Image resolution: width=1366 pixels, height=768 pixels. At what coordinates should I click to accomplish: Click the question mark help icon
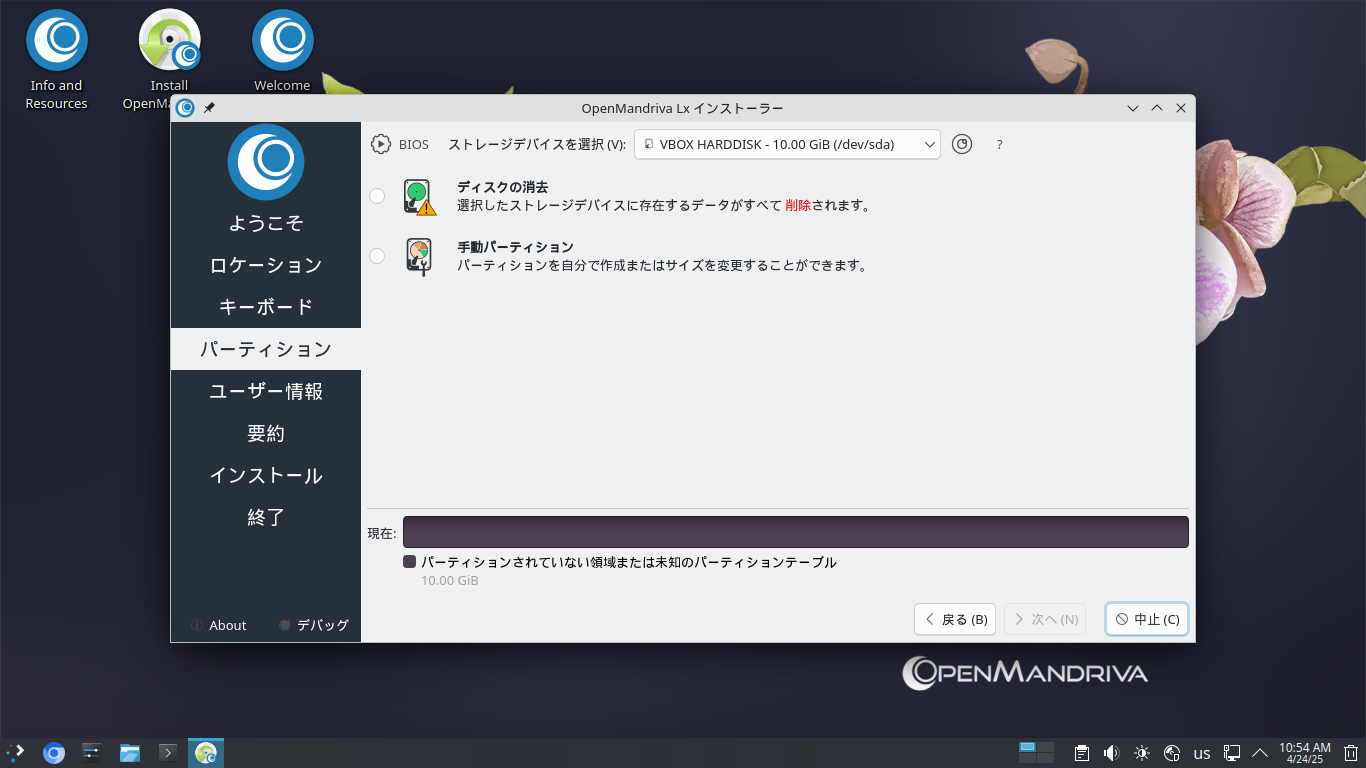click(x=999, y=144)
